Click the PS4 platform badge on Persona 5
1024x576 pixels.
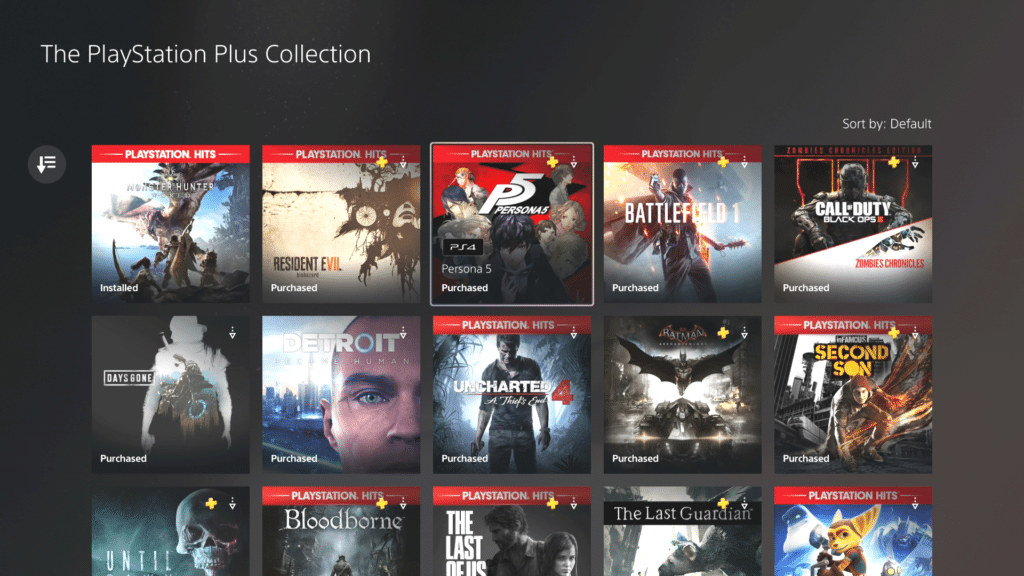pos(462,248)
